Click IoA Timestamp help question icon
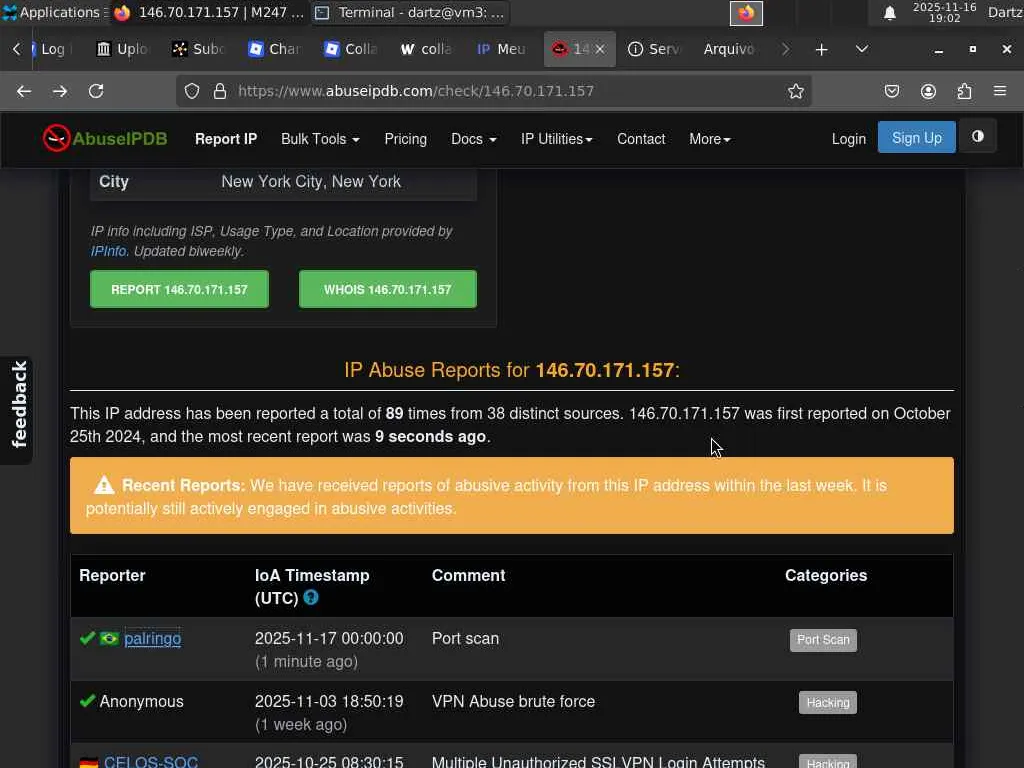 (x=311, y=597)
